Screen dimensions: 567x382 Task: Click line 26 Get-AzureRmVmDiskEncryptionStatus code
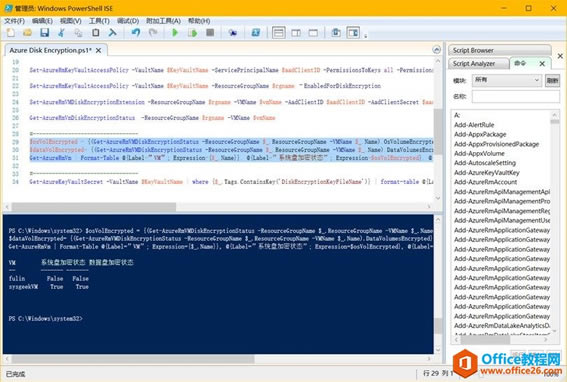tap(152, 118)
